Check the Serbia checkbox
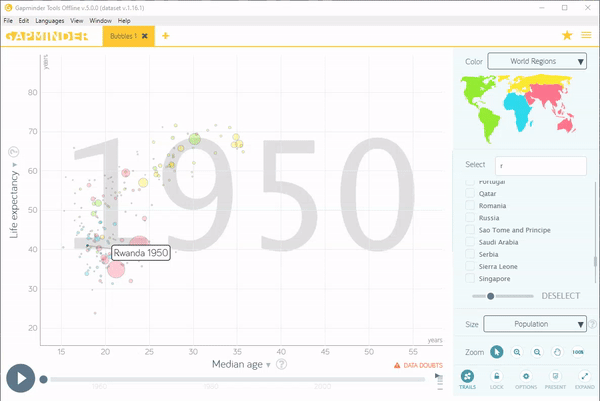The height and width of the screenshot is (401, 600). (470, 254)
